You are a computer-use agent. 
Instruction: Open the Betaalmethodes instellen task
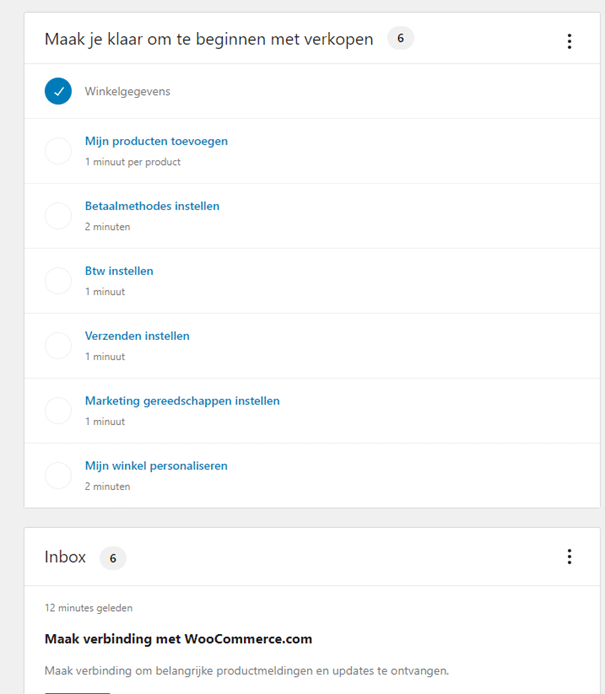click(x=152, y=206)
